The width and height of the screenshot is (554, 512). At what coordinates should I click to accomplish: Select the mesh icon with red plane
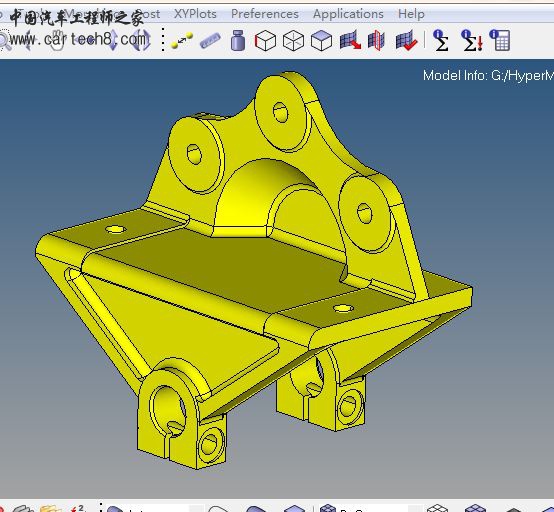click(376, 40)
